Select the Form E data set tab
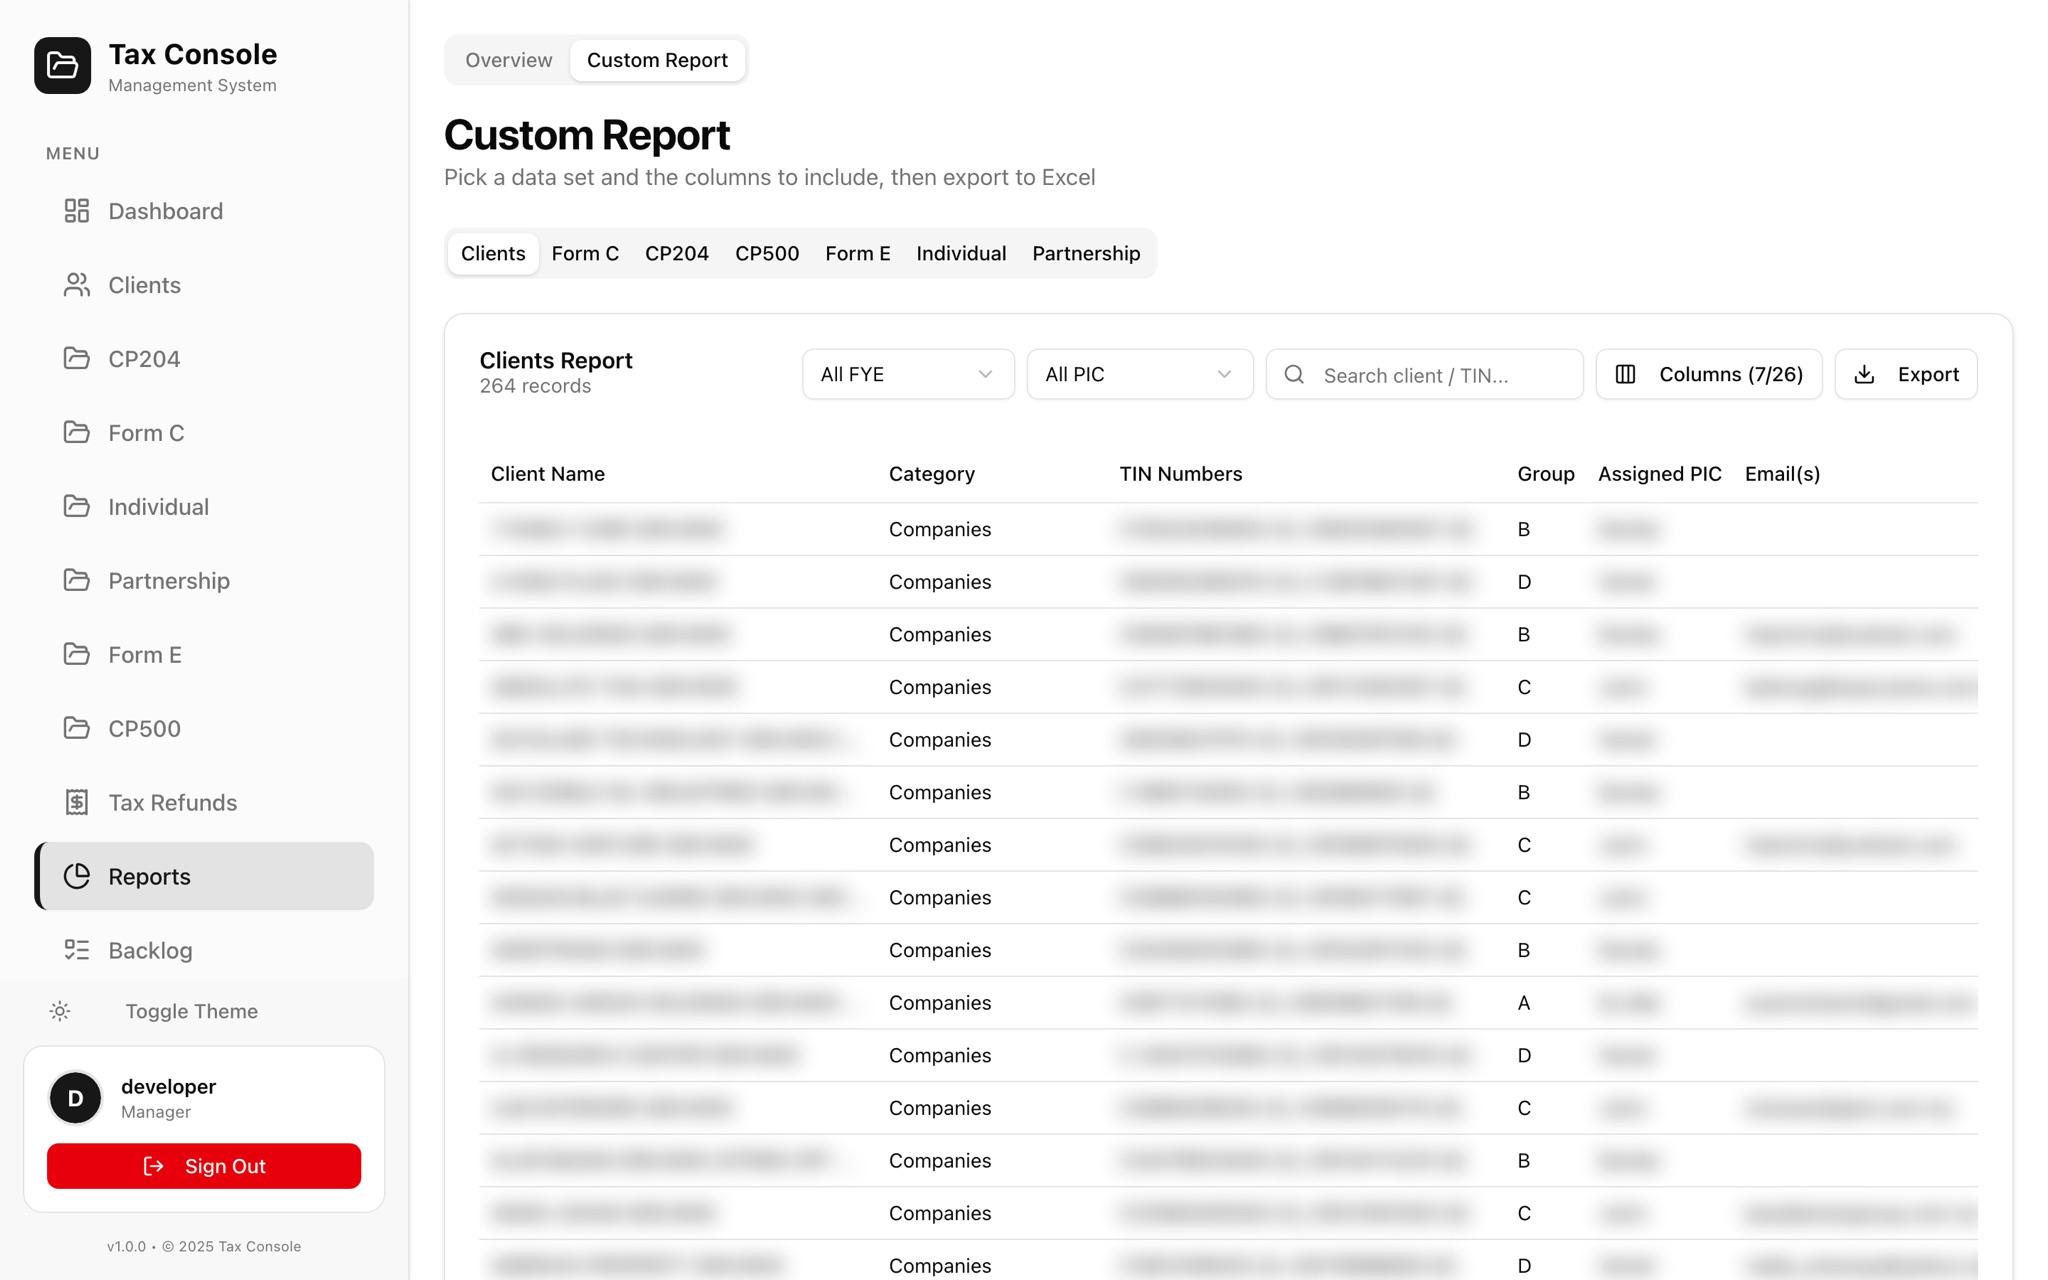 858,254
